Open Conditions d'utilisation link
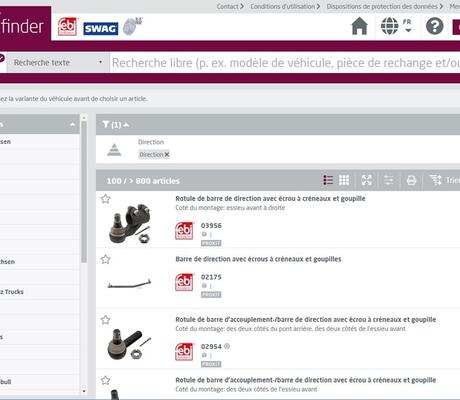 click(x=285, y=6)
